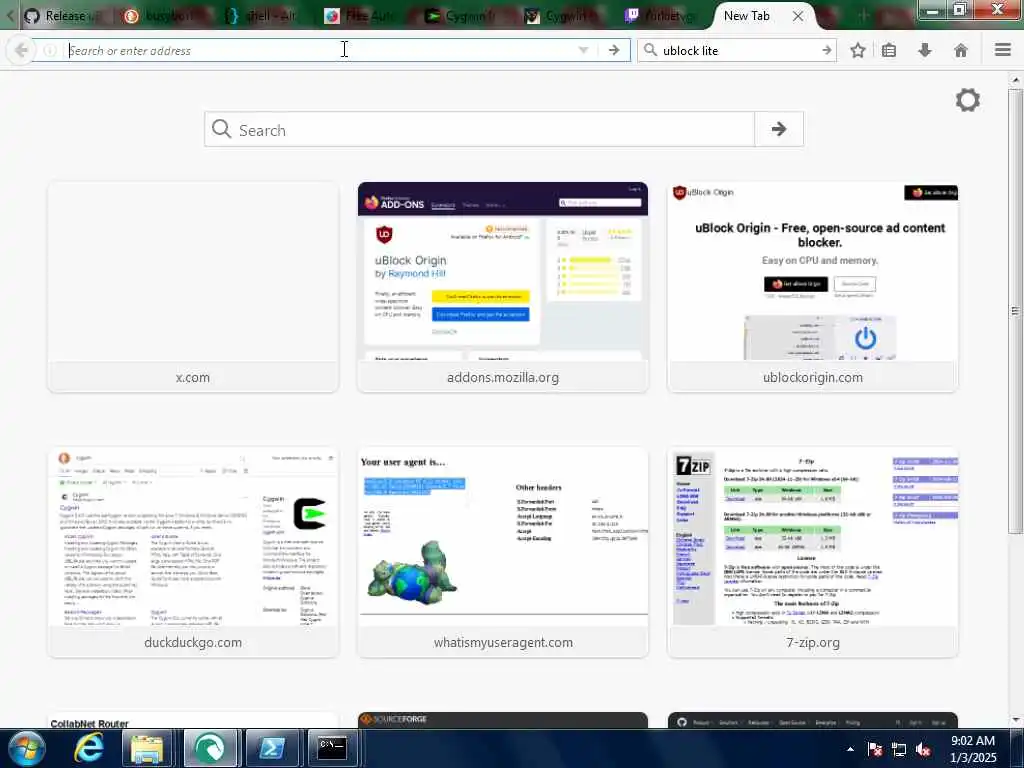Bookmark this page with star icon
The width and height of the screenshot is (1024, 768).
(x=857, y=50)
